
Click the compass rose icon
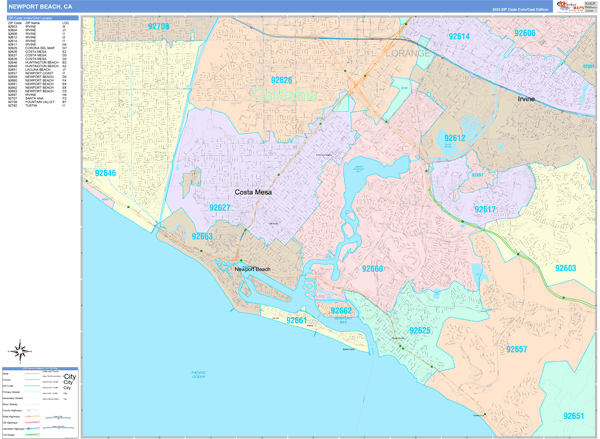20,351
